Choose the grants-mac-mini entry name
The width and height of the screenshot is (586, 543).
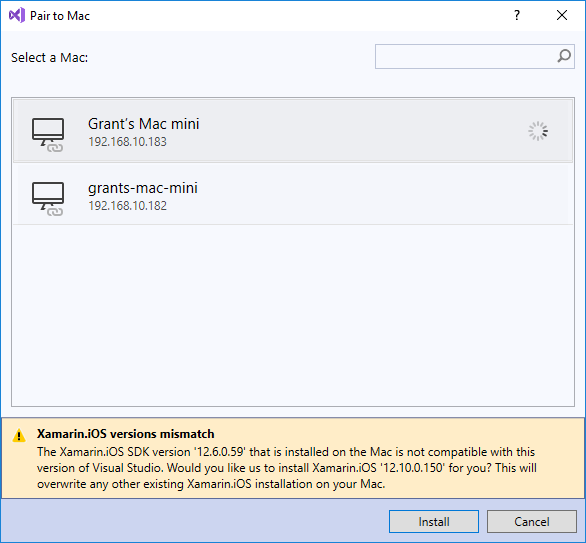[x=143, y=188]
